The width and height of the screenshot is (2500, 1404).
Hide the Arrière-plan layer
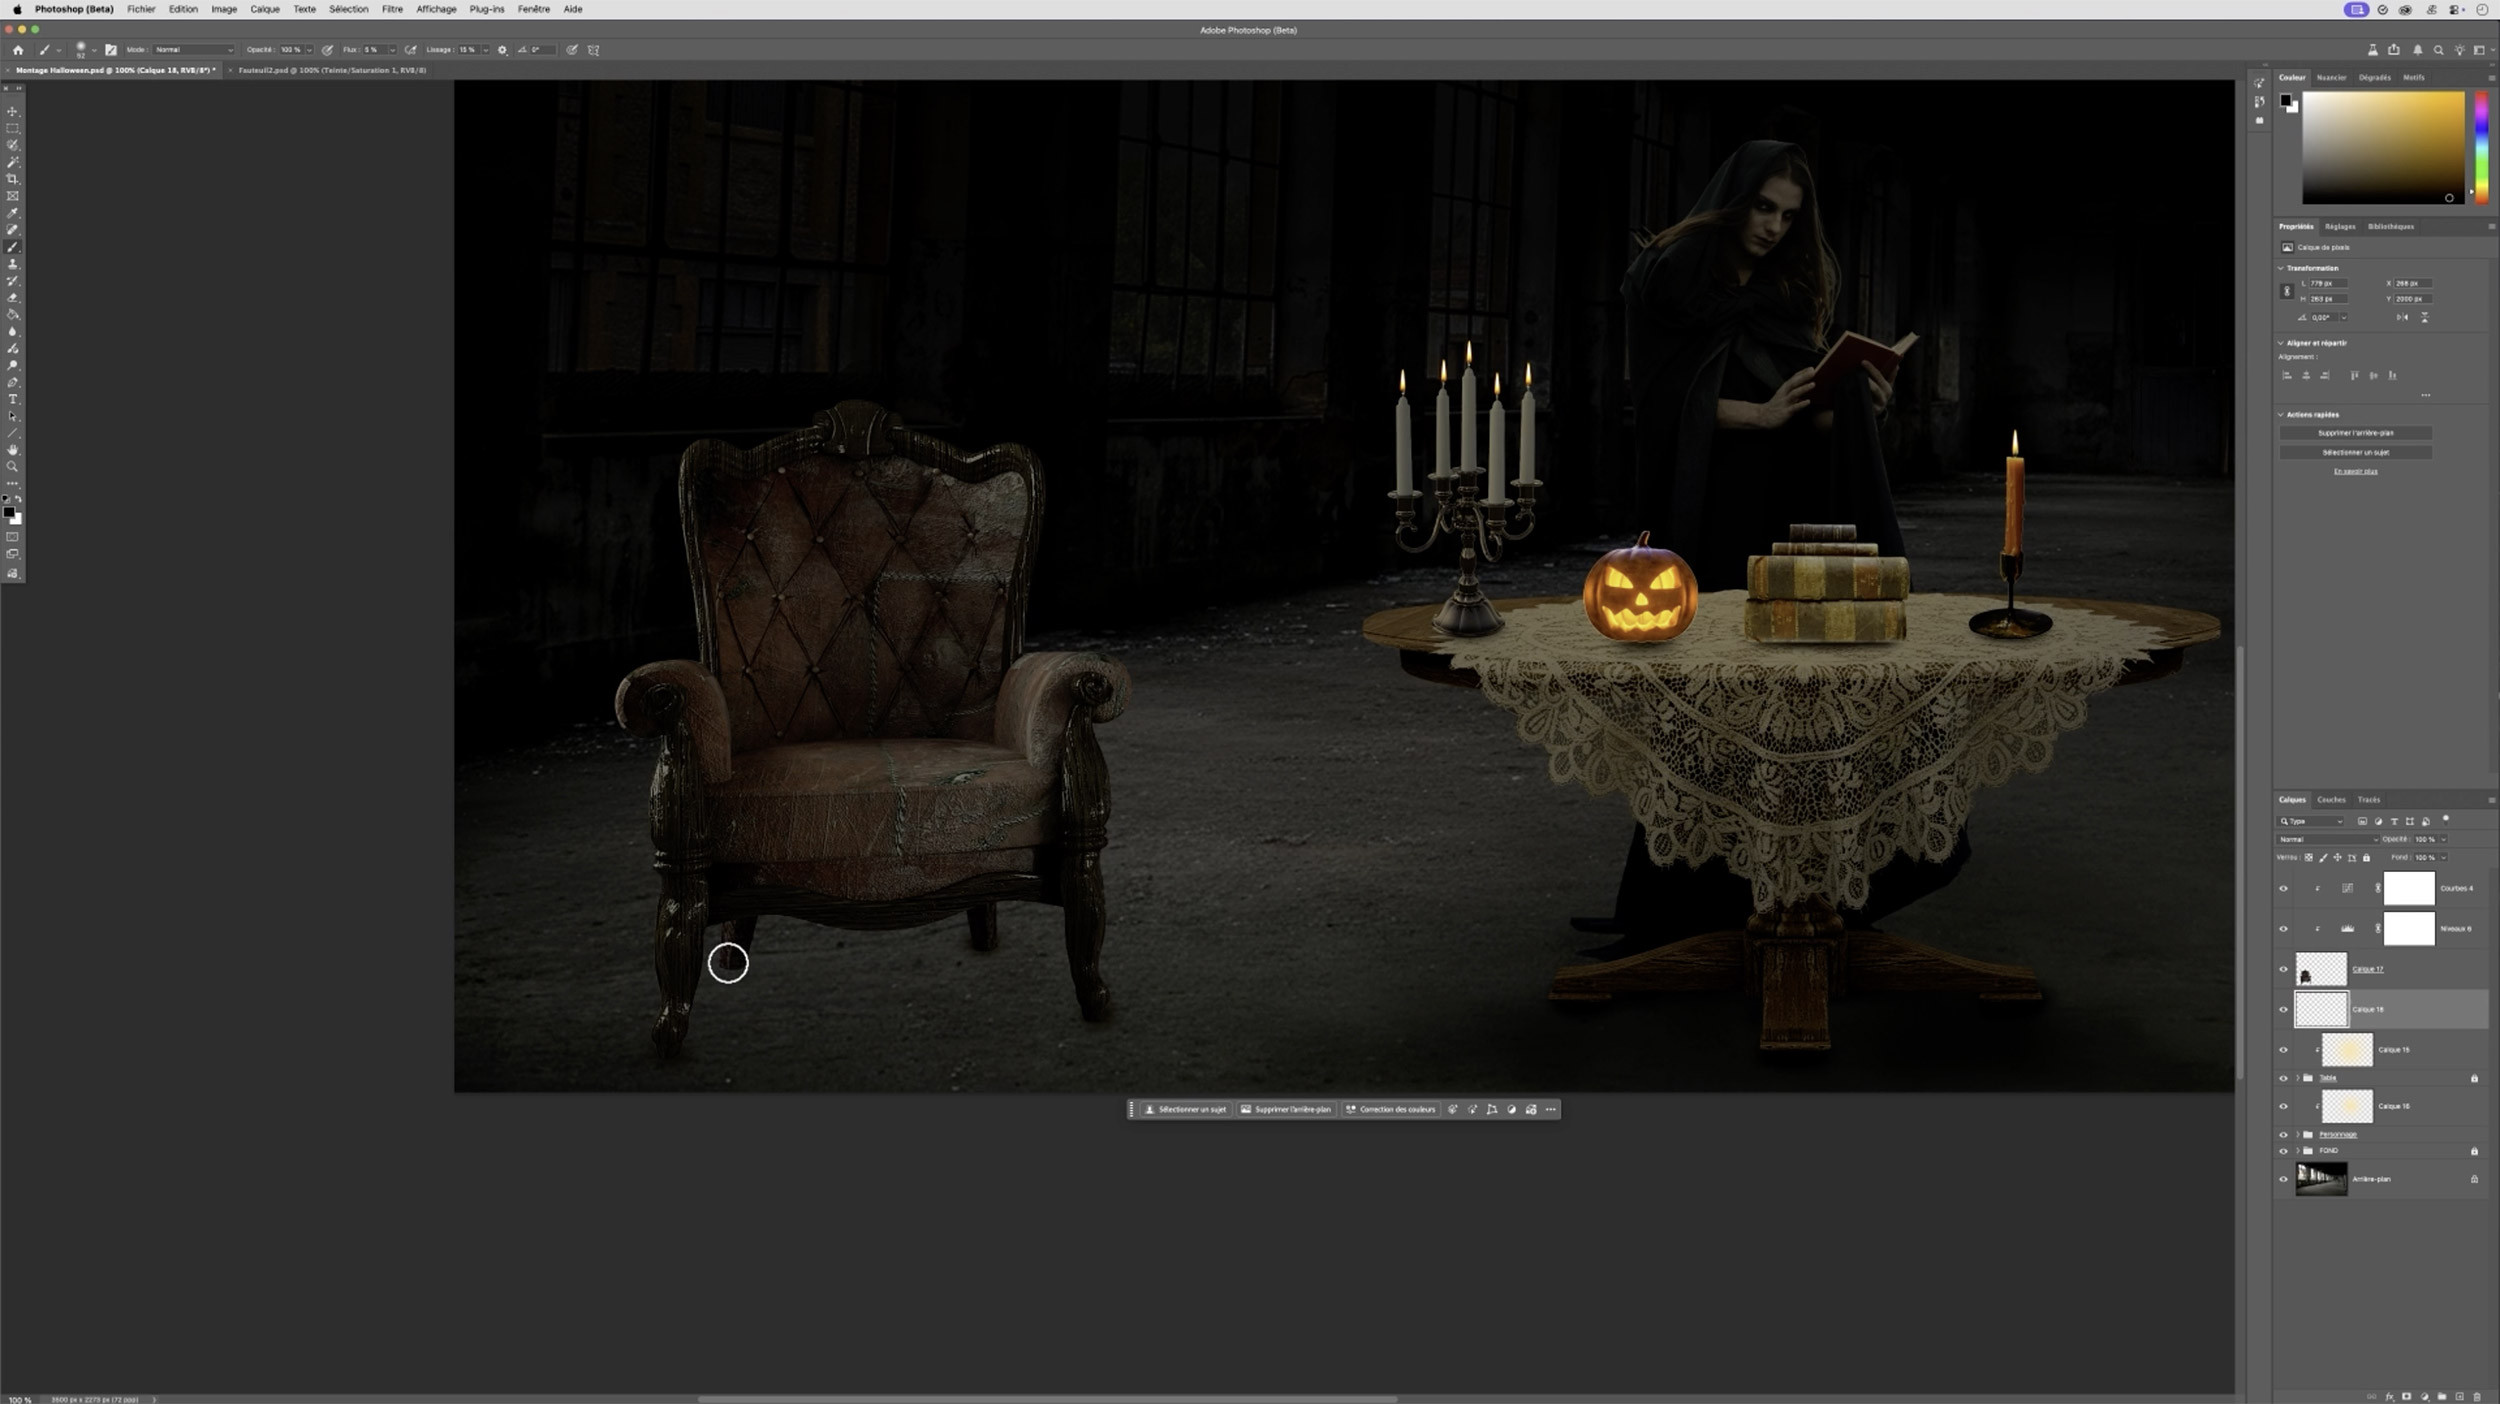coord(2283,1179)
